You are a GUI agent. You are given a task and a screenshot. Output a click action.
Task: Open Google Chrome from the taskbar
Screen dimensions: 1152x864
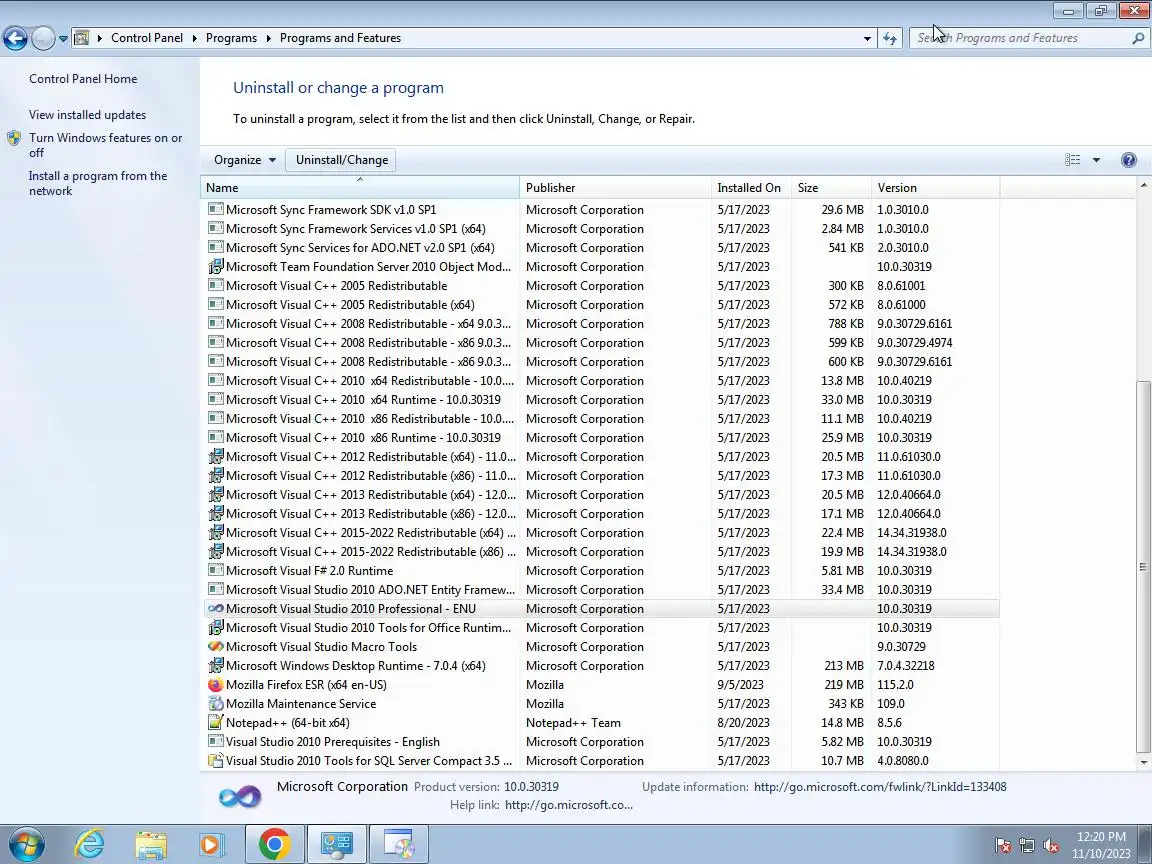(x=274, y=844)
